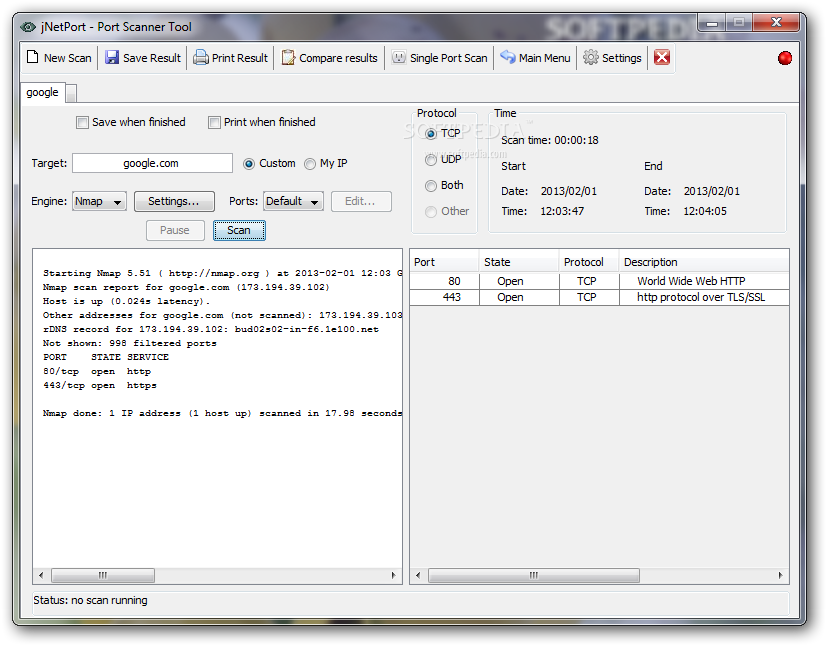Select the My IP radio button
This screenshot has width=827, height=646.
point(310,164)
